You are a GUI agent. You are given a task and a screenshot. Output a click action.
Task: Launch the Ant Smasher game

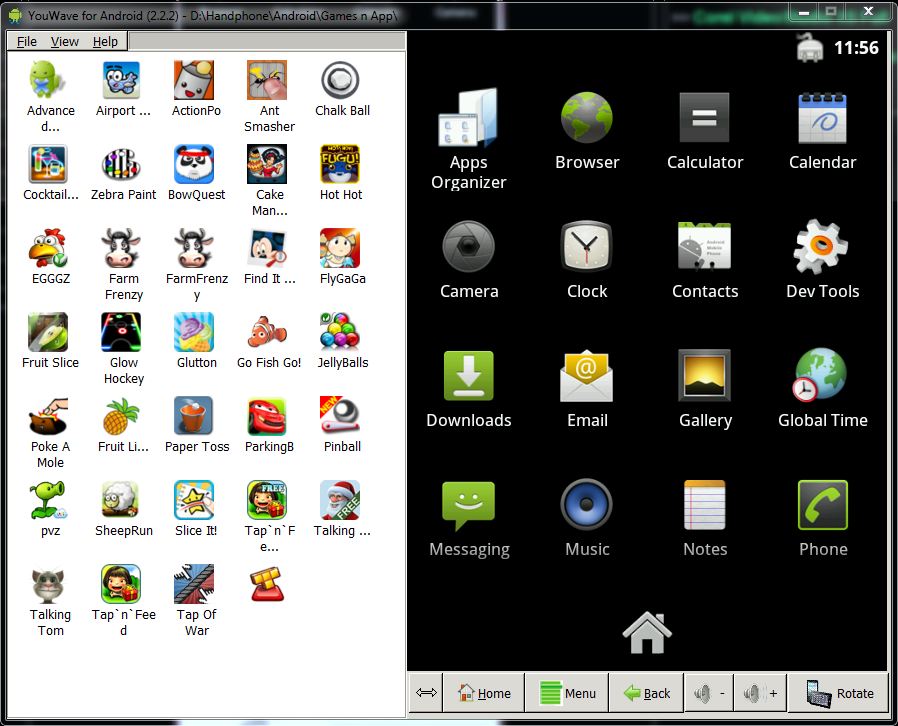[268, 80]
